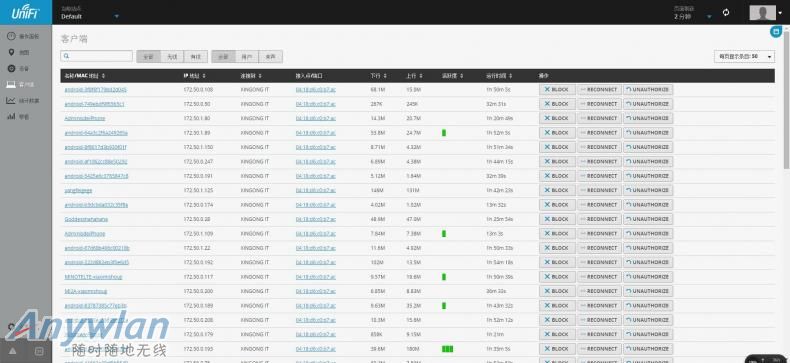This screenshot has height=363, width=790.
Task: Click the UniFi logo
Action: pos(26,12)
